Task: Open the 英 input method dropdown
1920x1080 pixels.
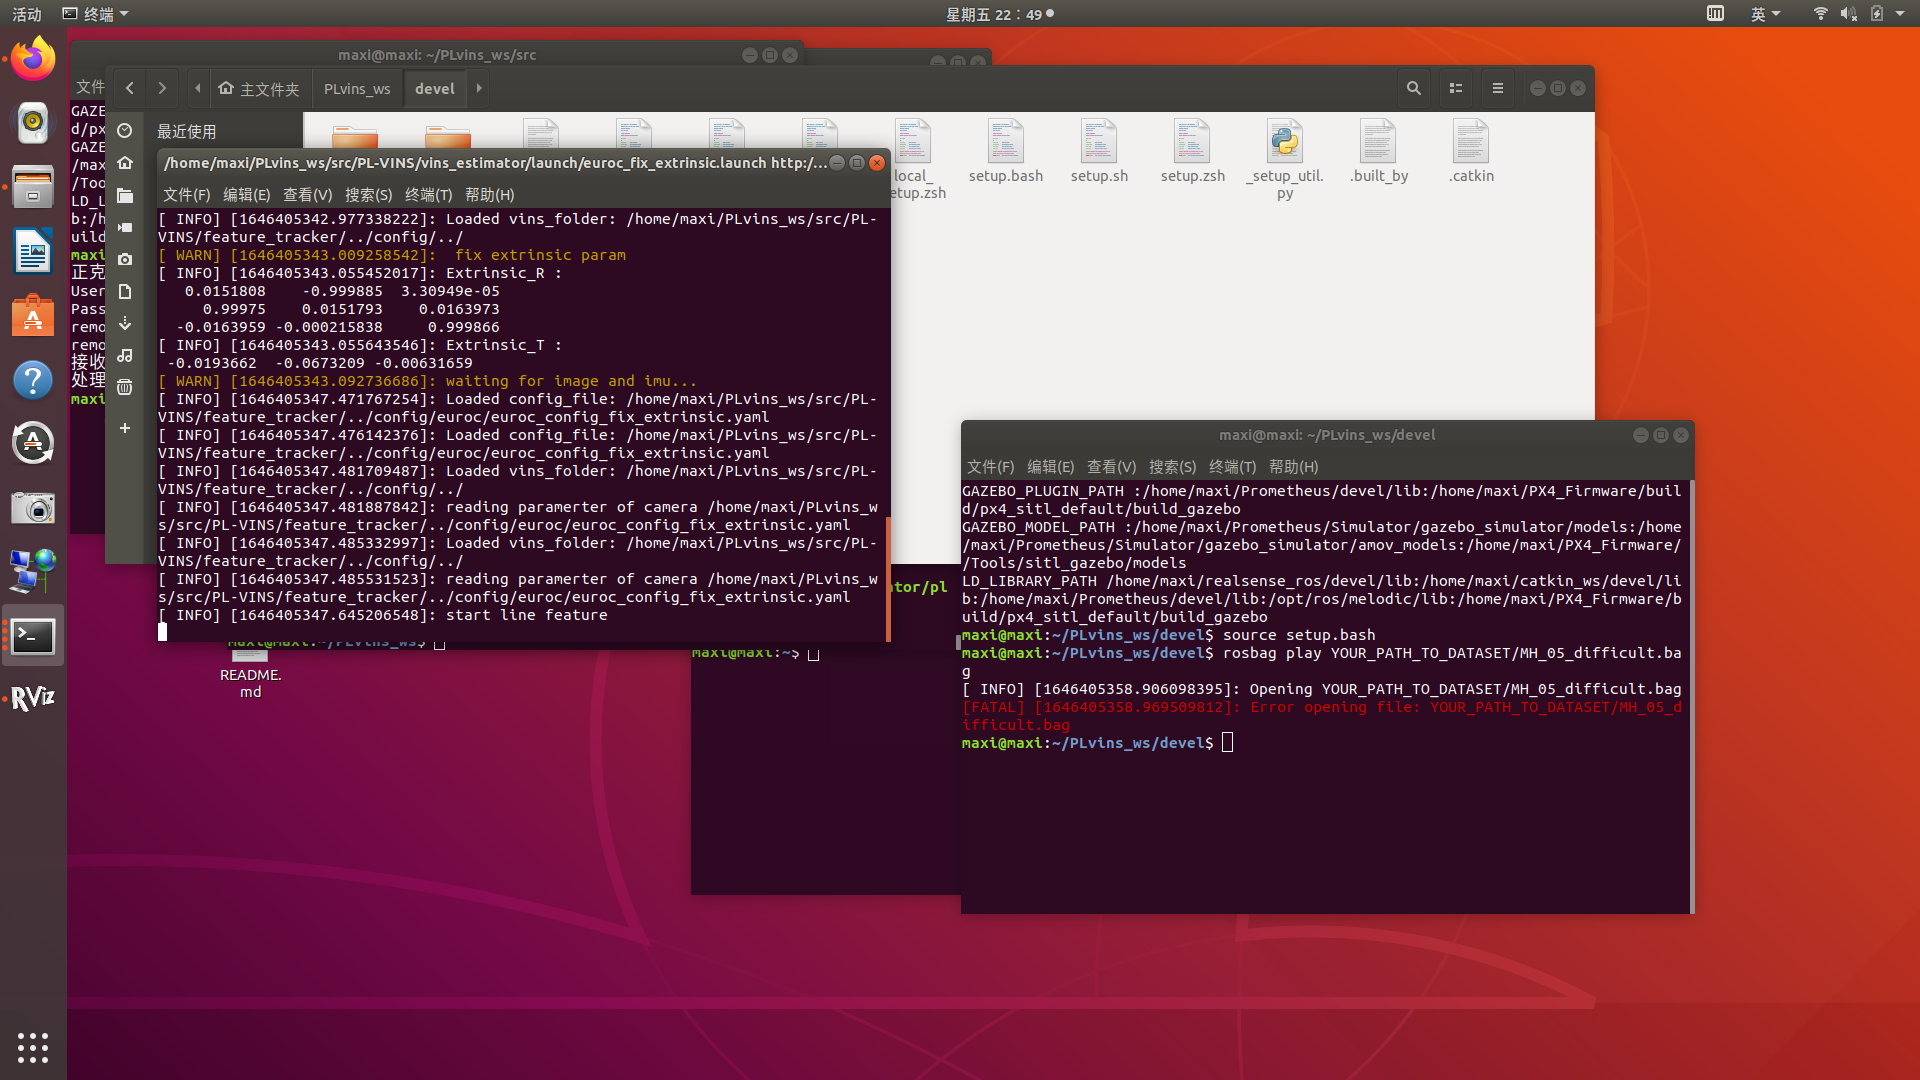Action: point(1765,14)
